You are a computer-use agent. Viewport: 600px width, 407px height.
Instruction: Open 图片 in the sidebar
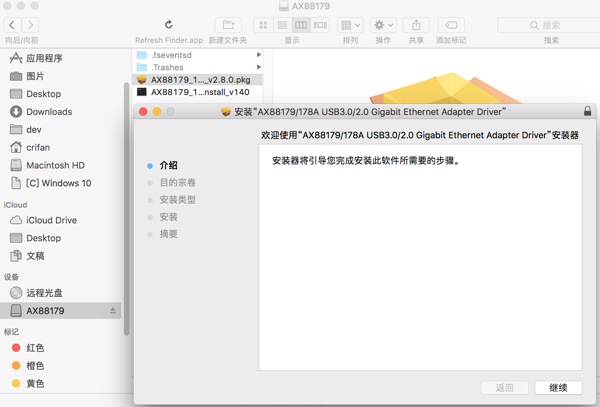coord(61,76)
